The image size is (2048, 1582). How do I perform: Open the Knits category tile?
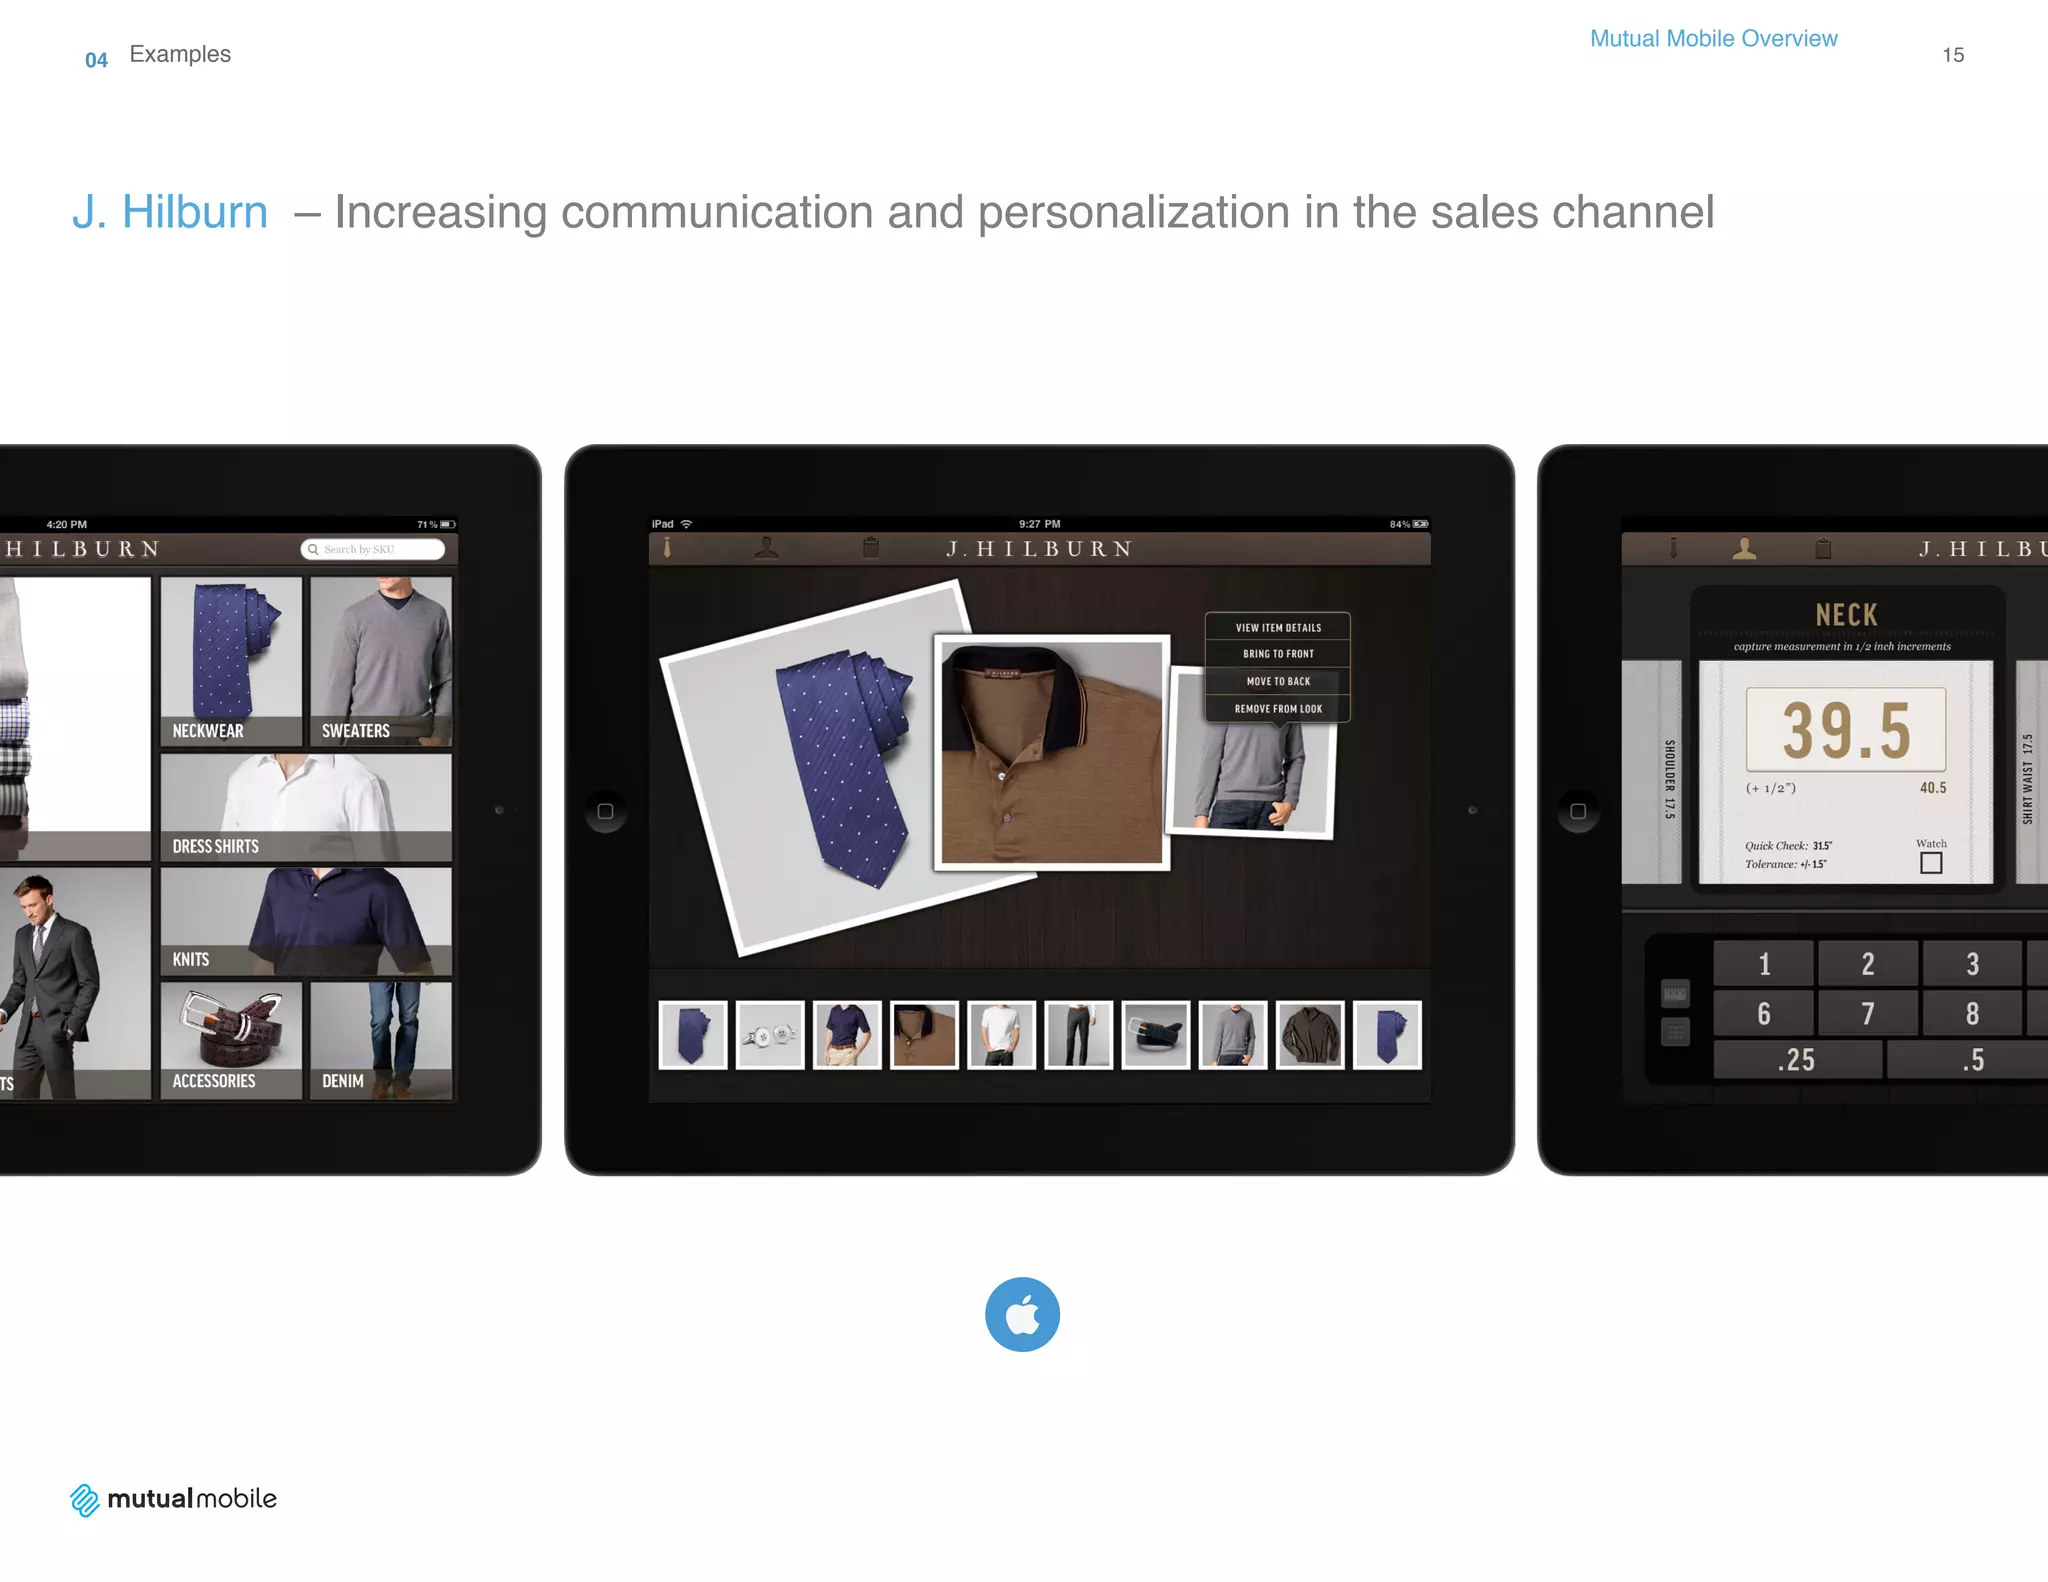306,921
